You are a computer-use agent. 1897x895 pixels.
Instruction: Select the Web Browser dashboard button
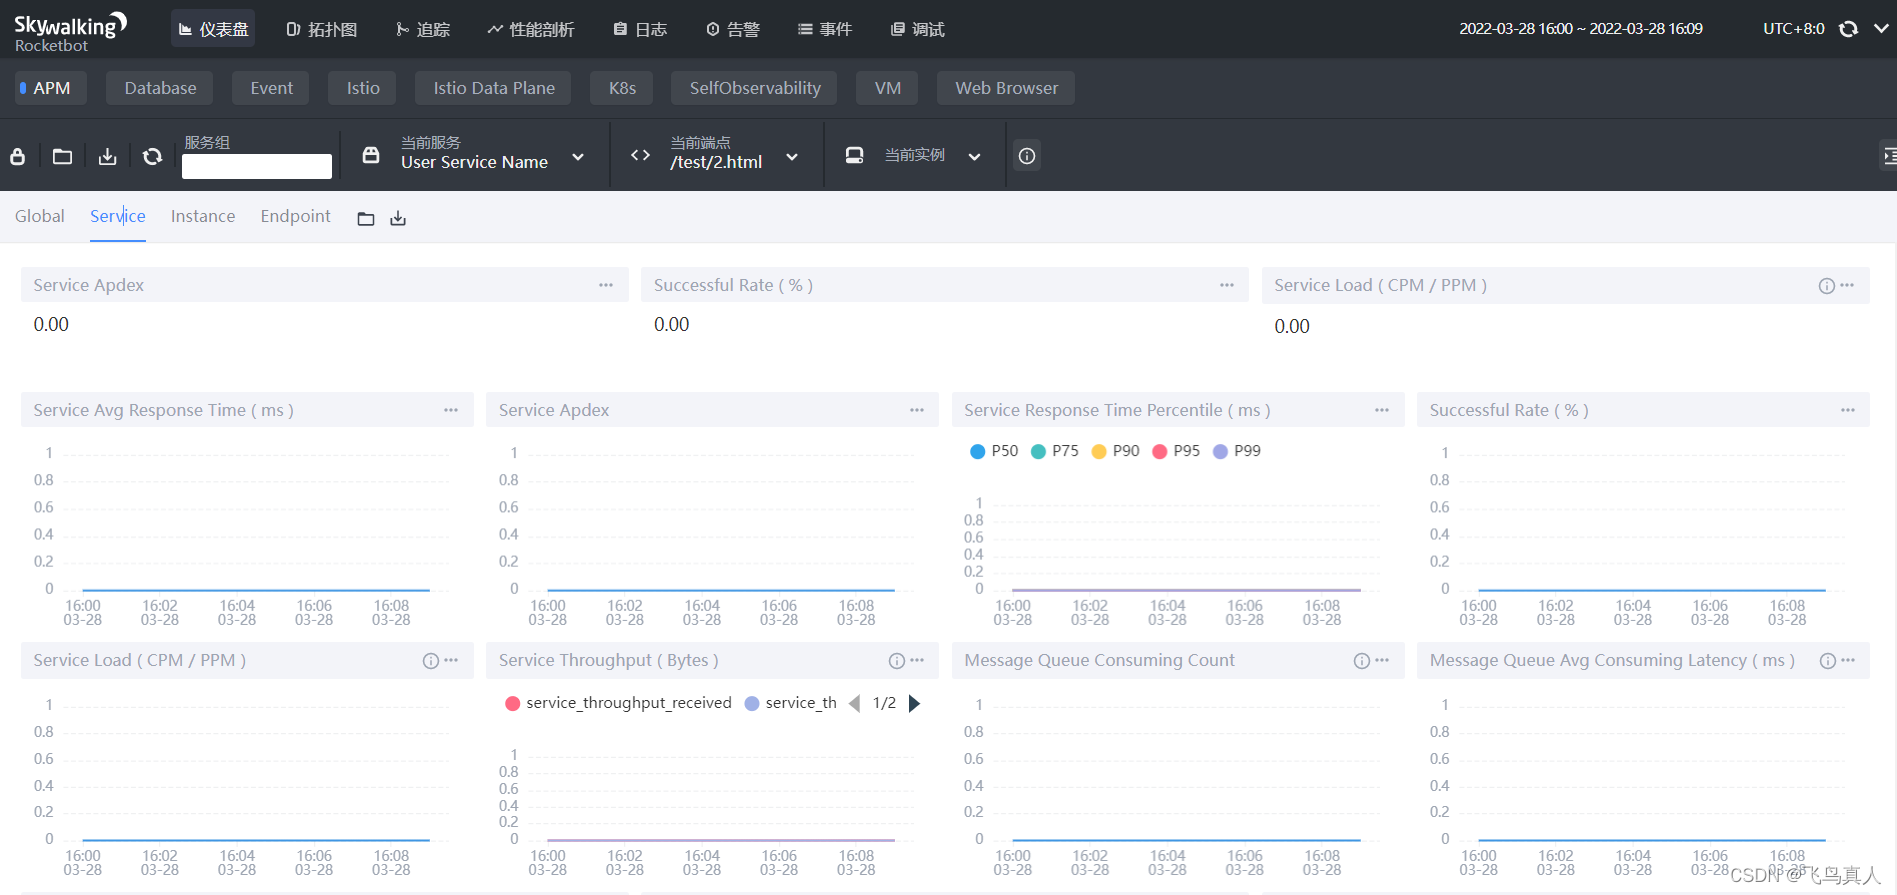[1006, 88]
